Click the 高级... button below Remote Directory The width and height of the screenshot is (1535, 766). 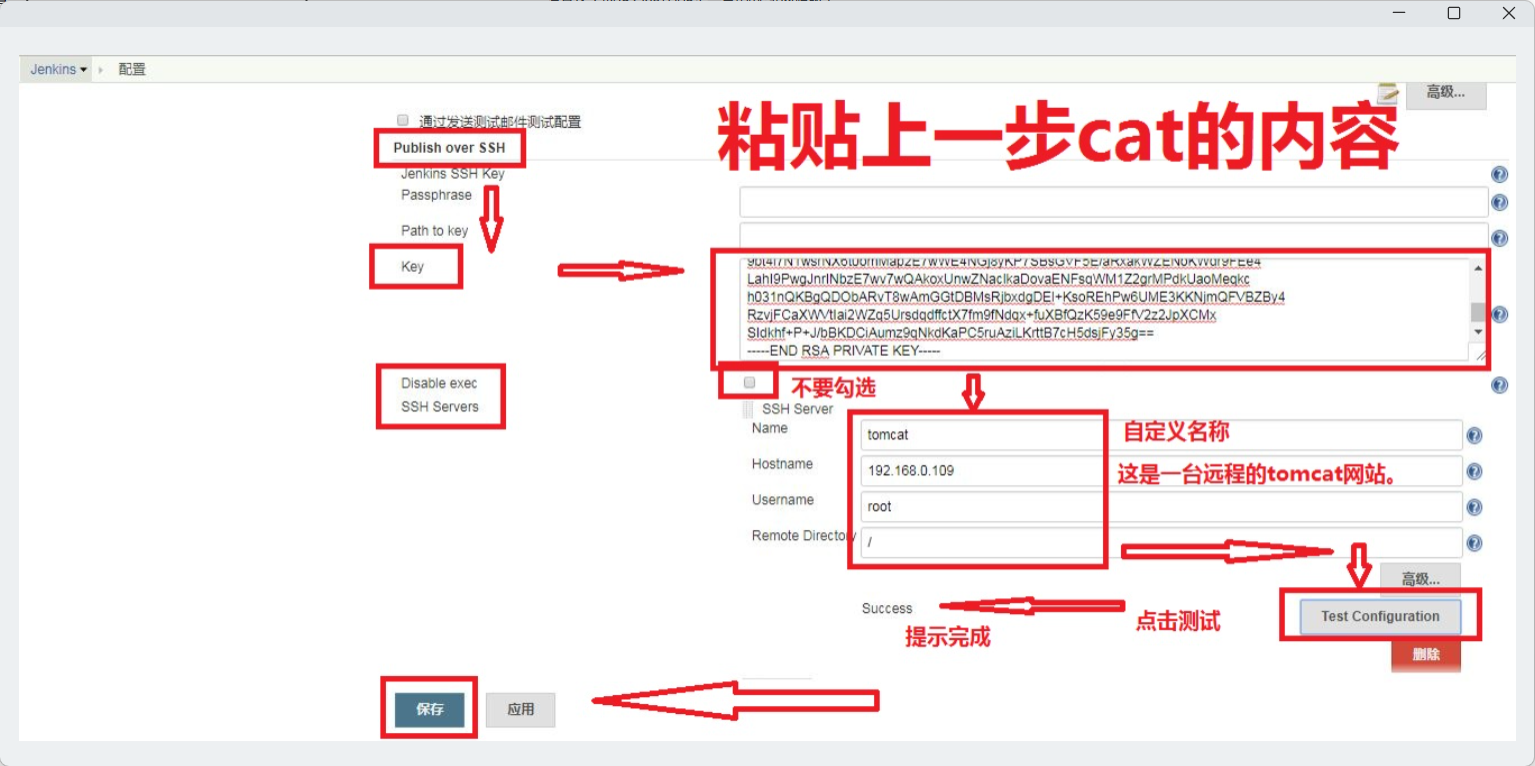[1420, 579]
